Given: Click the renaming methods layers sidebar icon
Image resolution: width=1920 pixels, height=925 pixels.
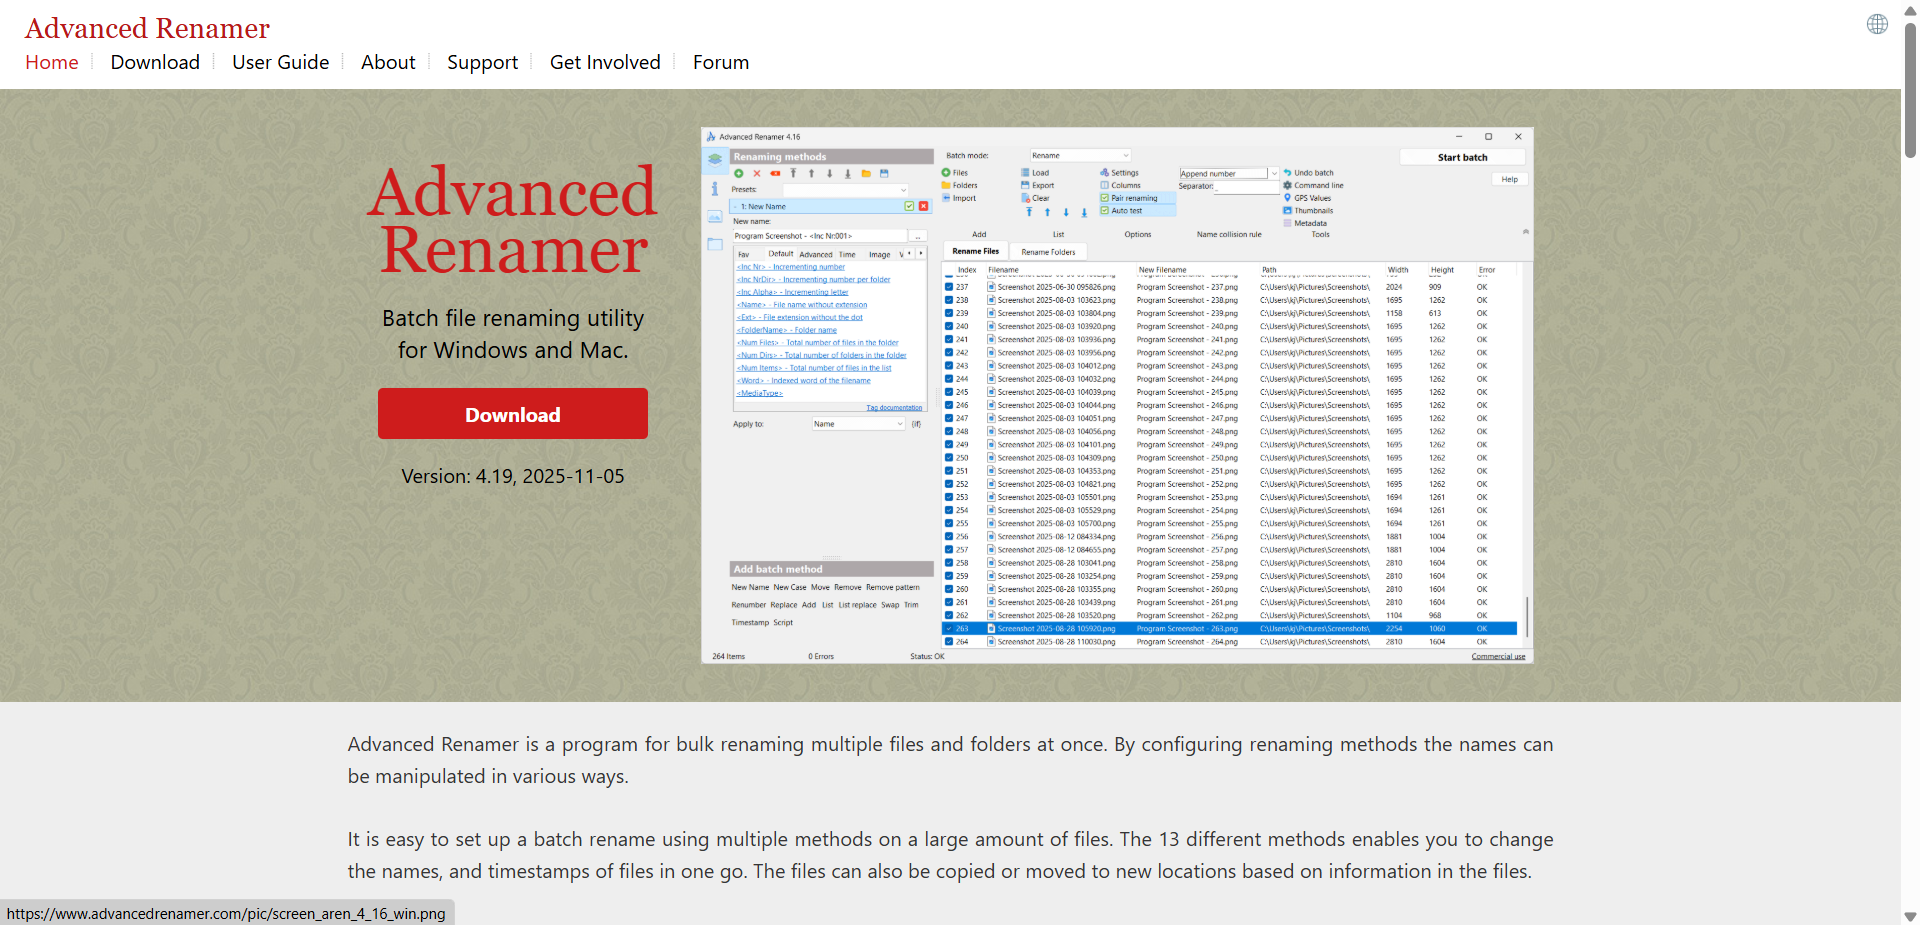Looking at the screenshot, I should (x=715, y=159).
